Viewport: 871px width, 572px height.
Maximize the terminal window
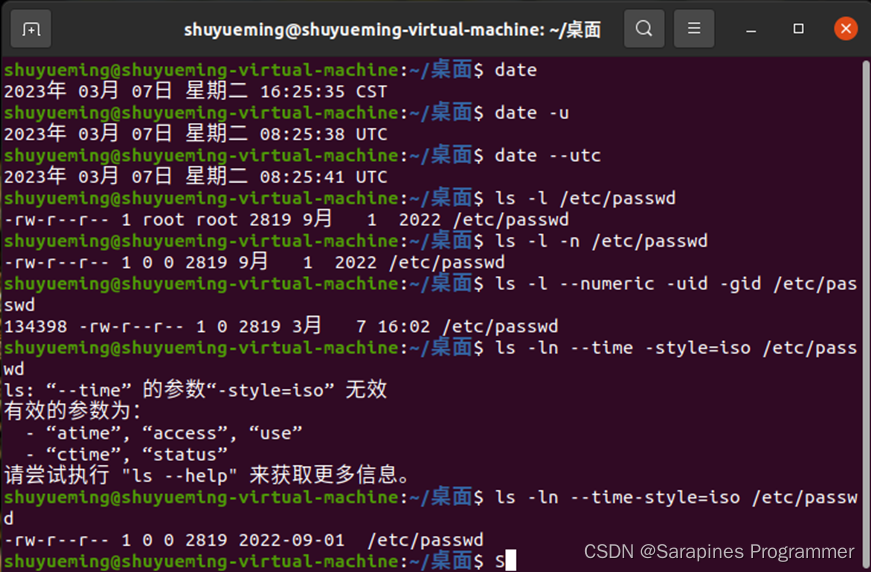(x=798, y=28)
